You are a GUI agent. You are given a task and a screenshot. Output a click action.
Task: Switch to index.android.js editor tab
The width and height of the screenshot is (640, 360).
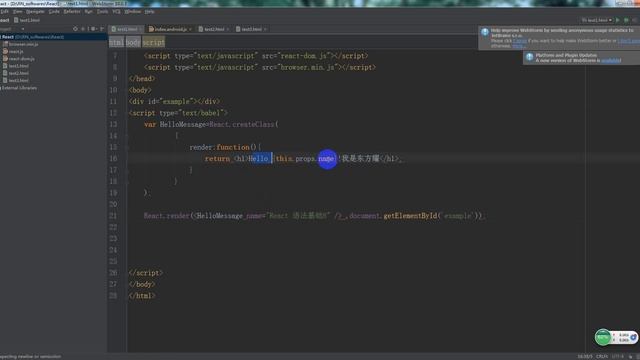(171, 29)
